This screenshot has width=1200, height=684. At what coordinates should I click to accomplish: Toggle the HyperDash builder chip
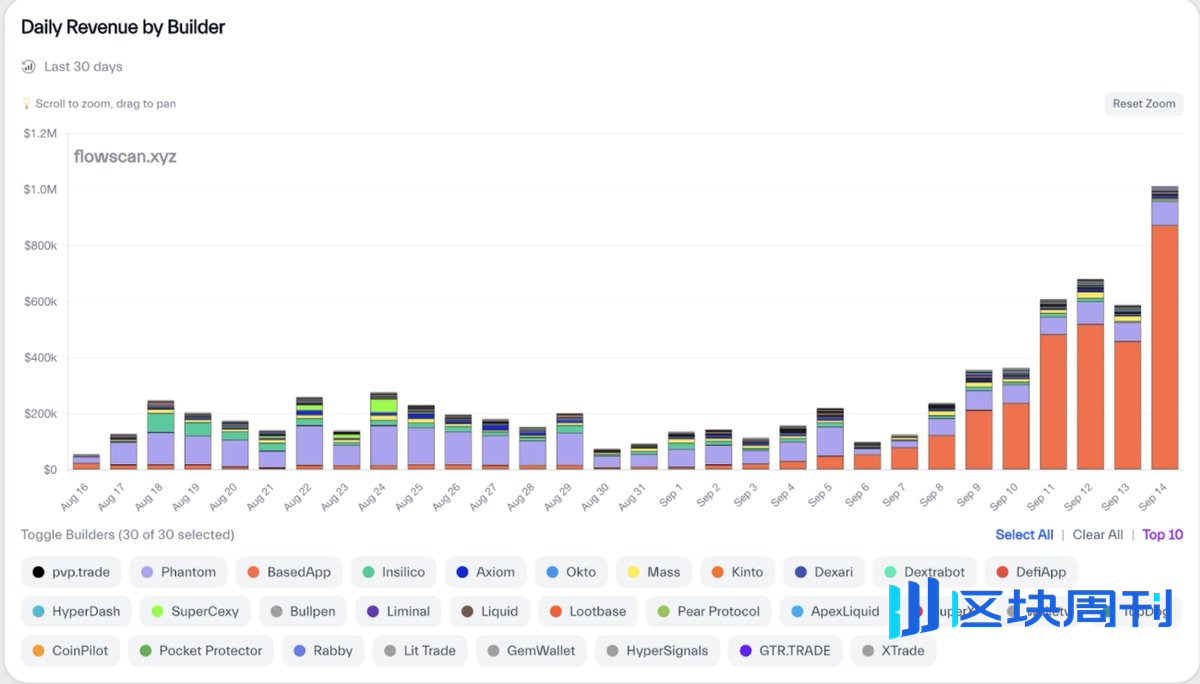click(76, 611)
